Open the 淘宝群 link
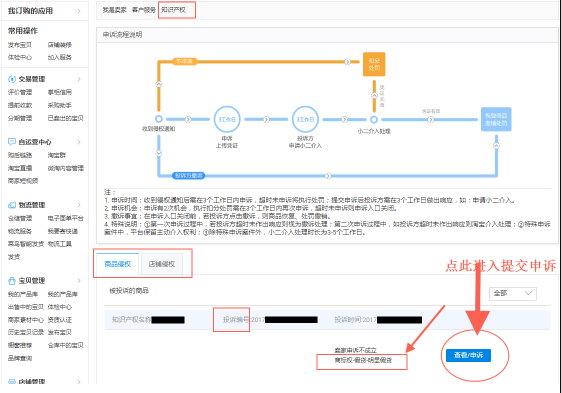Image resolution: width=561 pixels, height=393 pixels. click(57, 155)
